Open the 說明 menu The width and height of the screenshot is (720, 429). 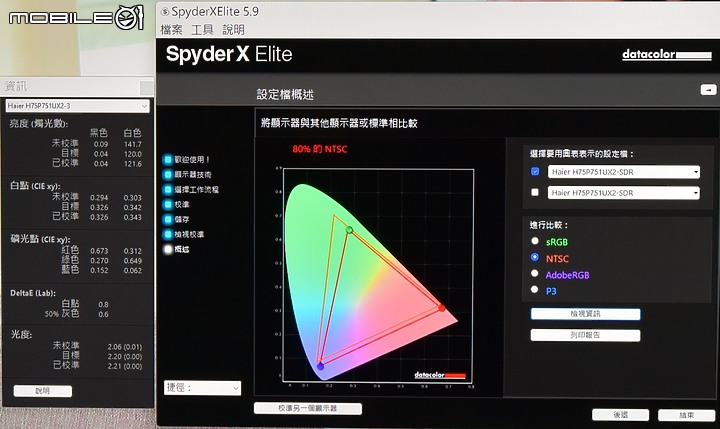click(x=233, y=30)
